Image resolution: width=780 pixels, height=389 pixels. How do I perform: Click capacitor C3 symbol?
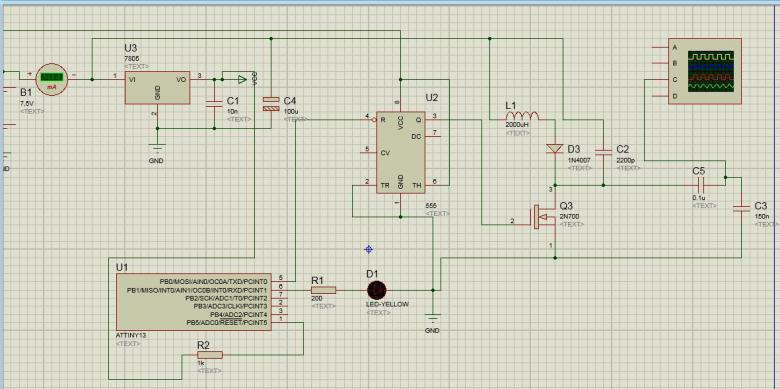(742, 207)
